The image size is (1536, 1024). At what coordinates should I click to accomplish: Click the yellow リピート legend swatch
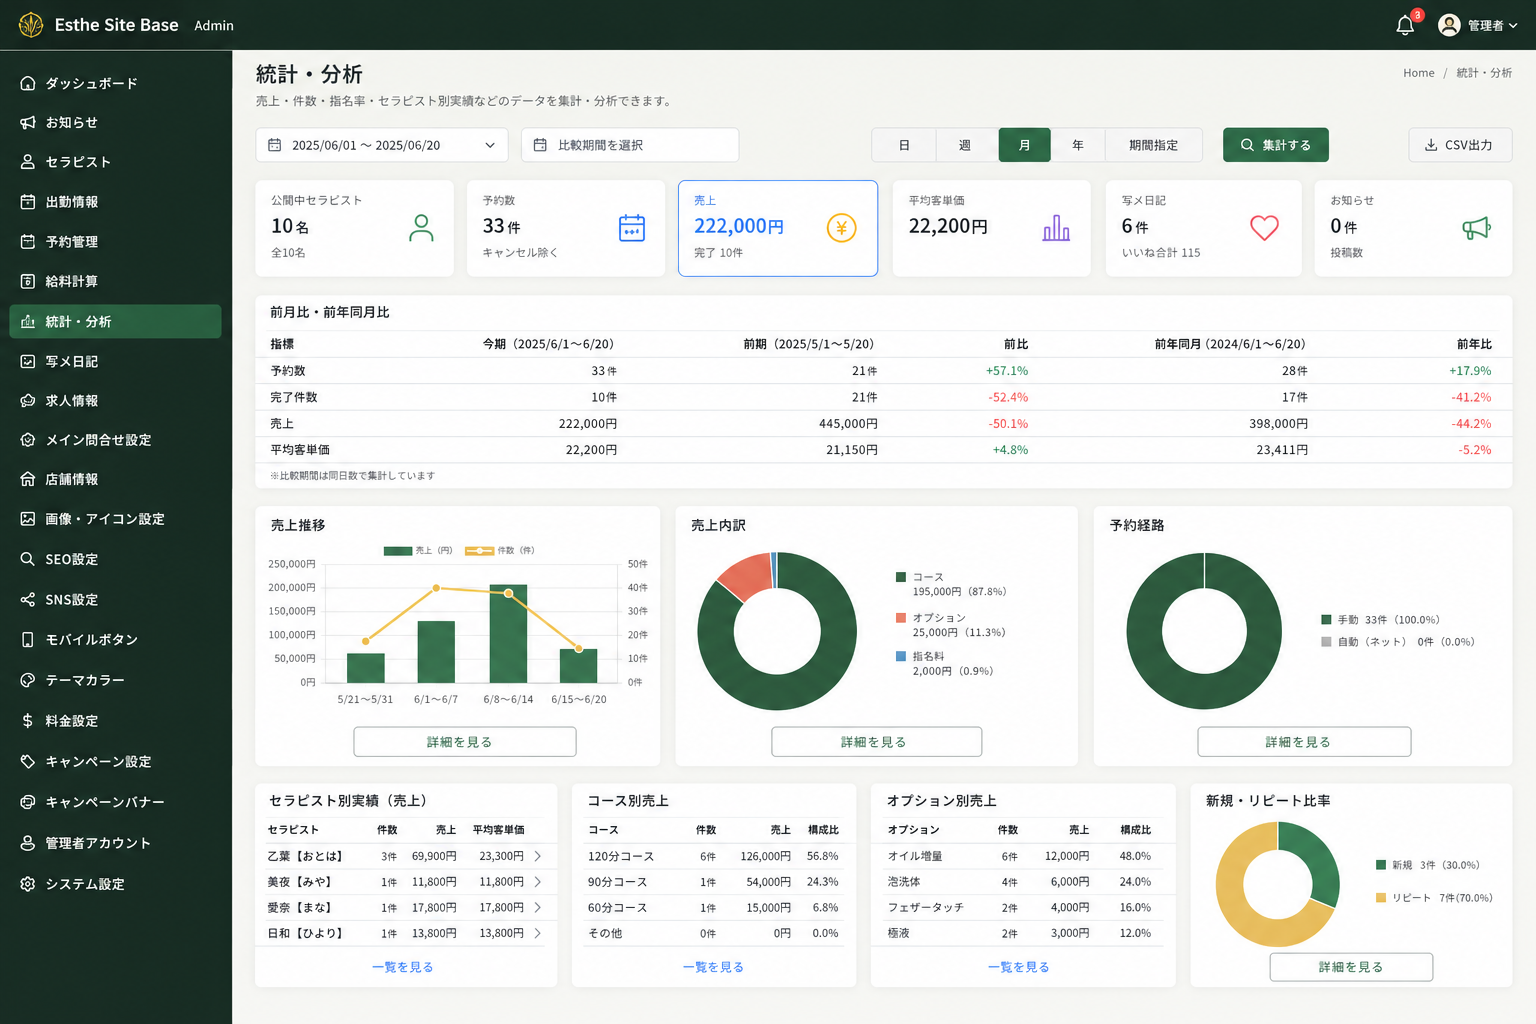(1381, 898)
